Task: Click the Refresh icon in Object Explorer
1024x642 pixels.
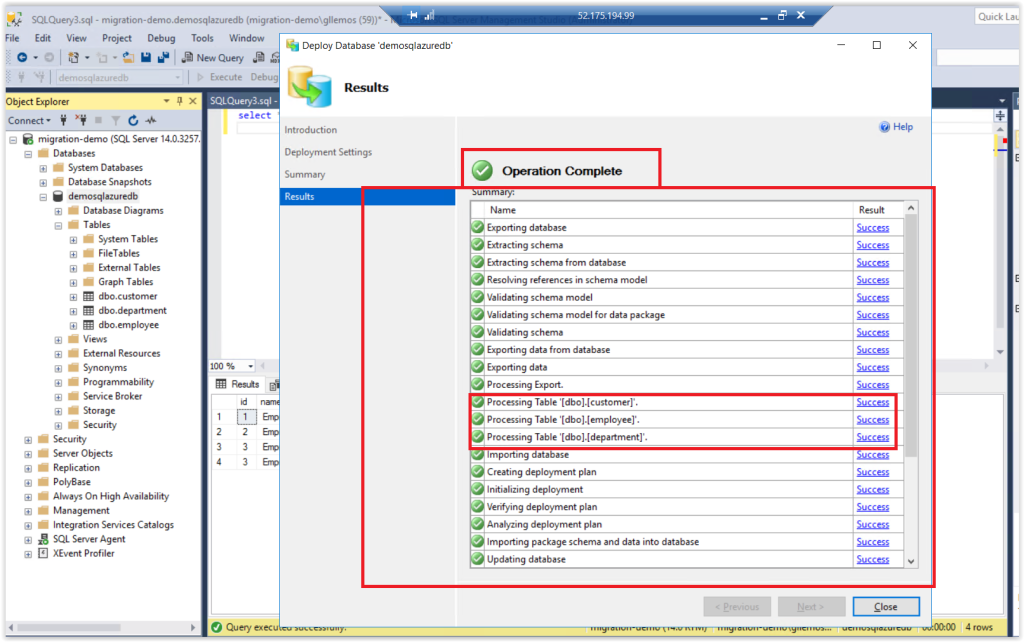Action: click(133, 120)
